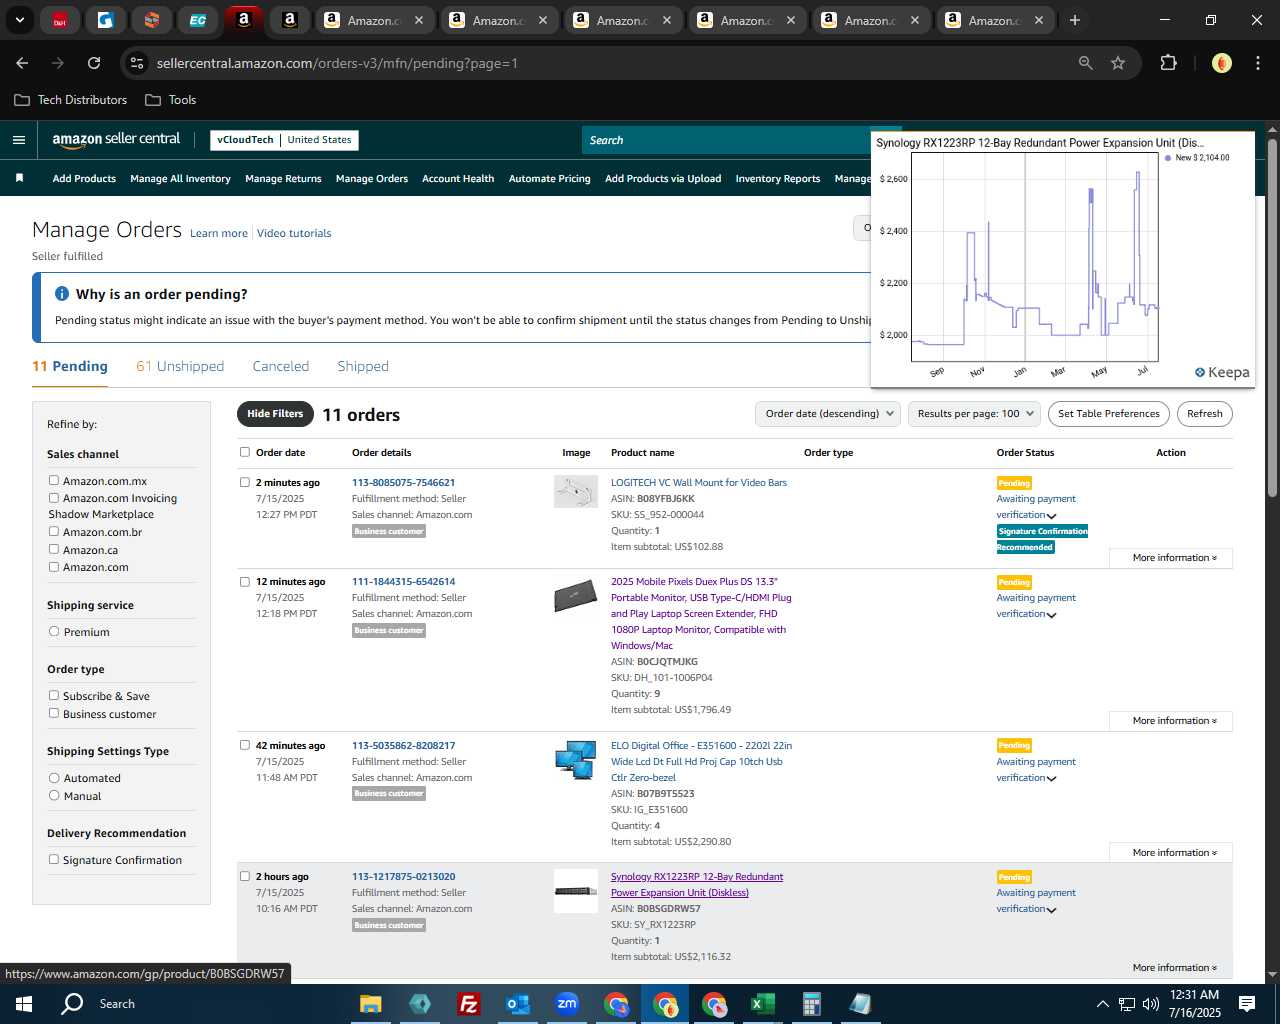The width and height of the screenshot is (1280, 1024).
Task: Open the Learn more link
Action: [219, 233]
